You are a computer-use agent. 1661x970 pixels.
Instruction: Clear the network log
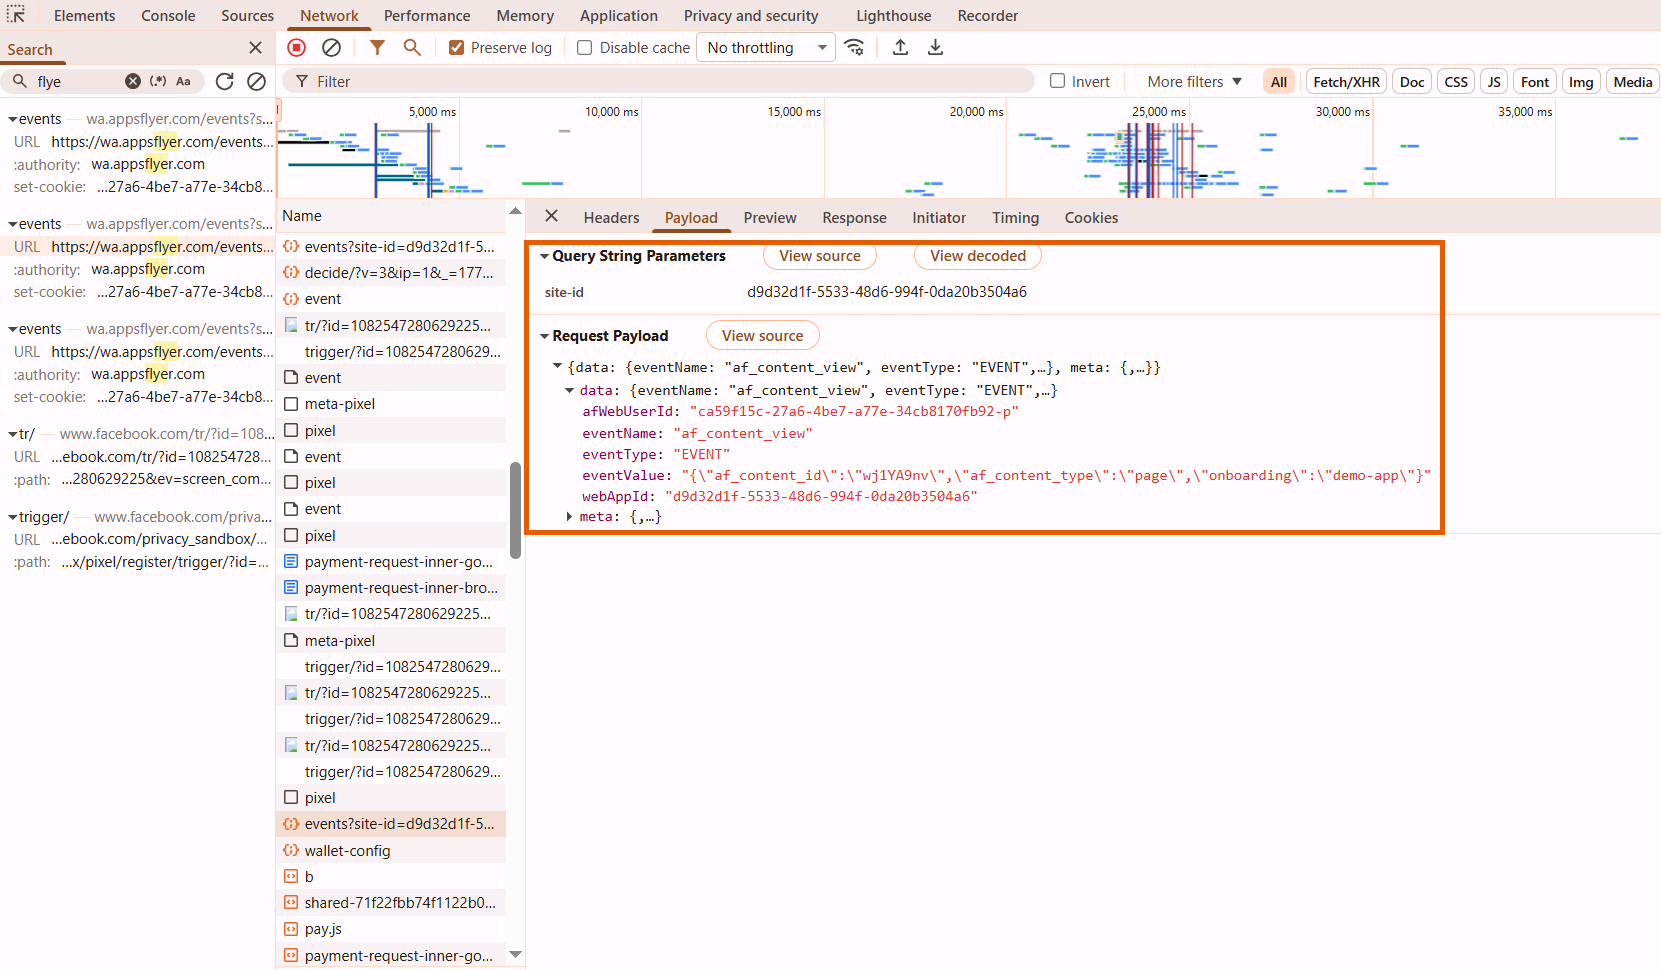pyautogui.click(x=331, y=48)
